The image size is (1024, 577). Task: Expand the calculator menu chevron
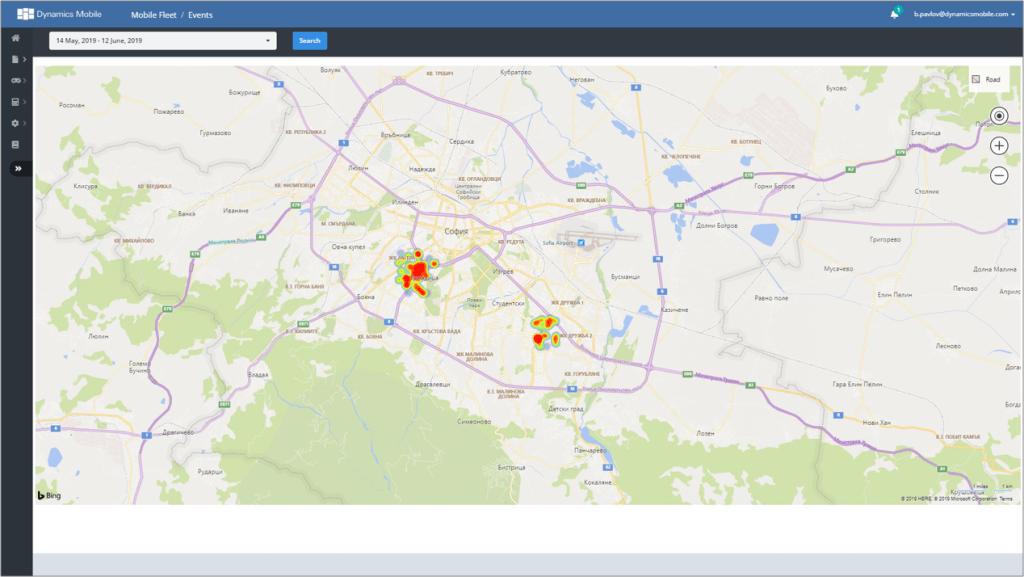[24, 102]
